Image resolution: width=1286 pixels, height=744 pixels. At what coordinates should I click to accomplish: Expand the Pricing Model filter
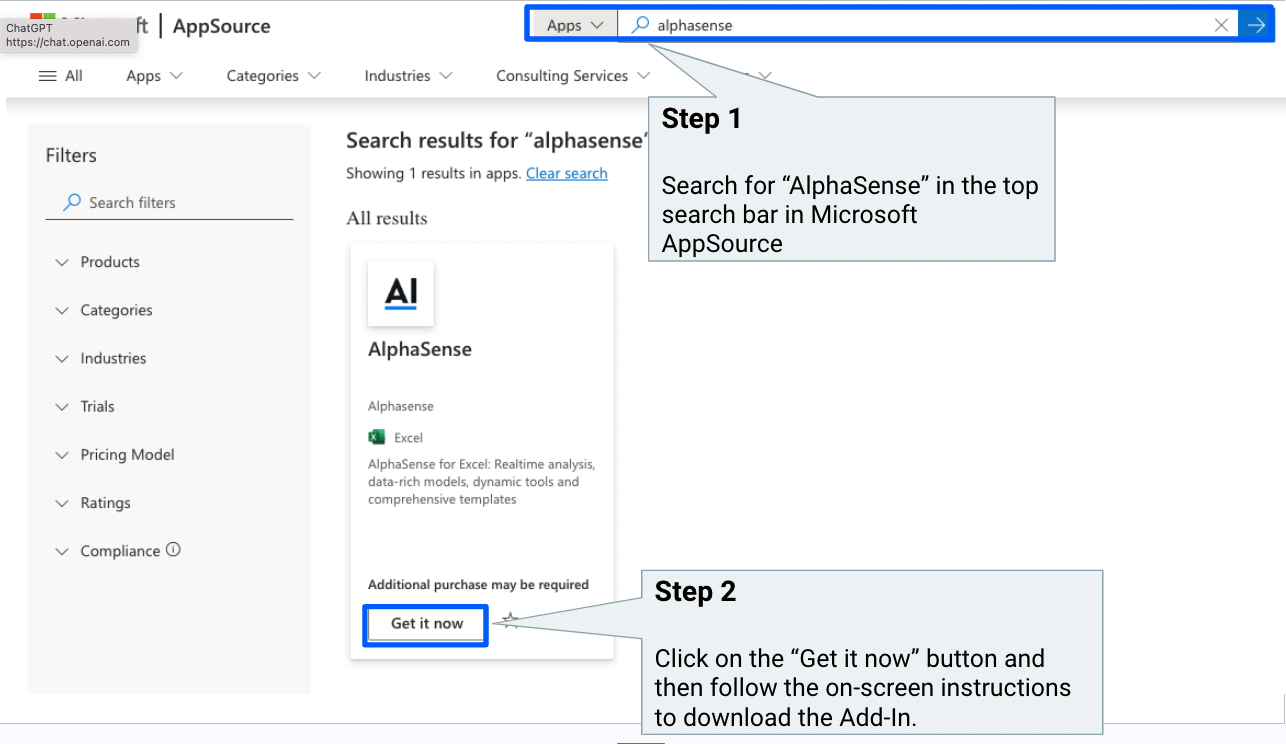[x=115, y=454]
